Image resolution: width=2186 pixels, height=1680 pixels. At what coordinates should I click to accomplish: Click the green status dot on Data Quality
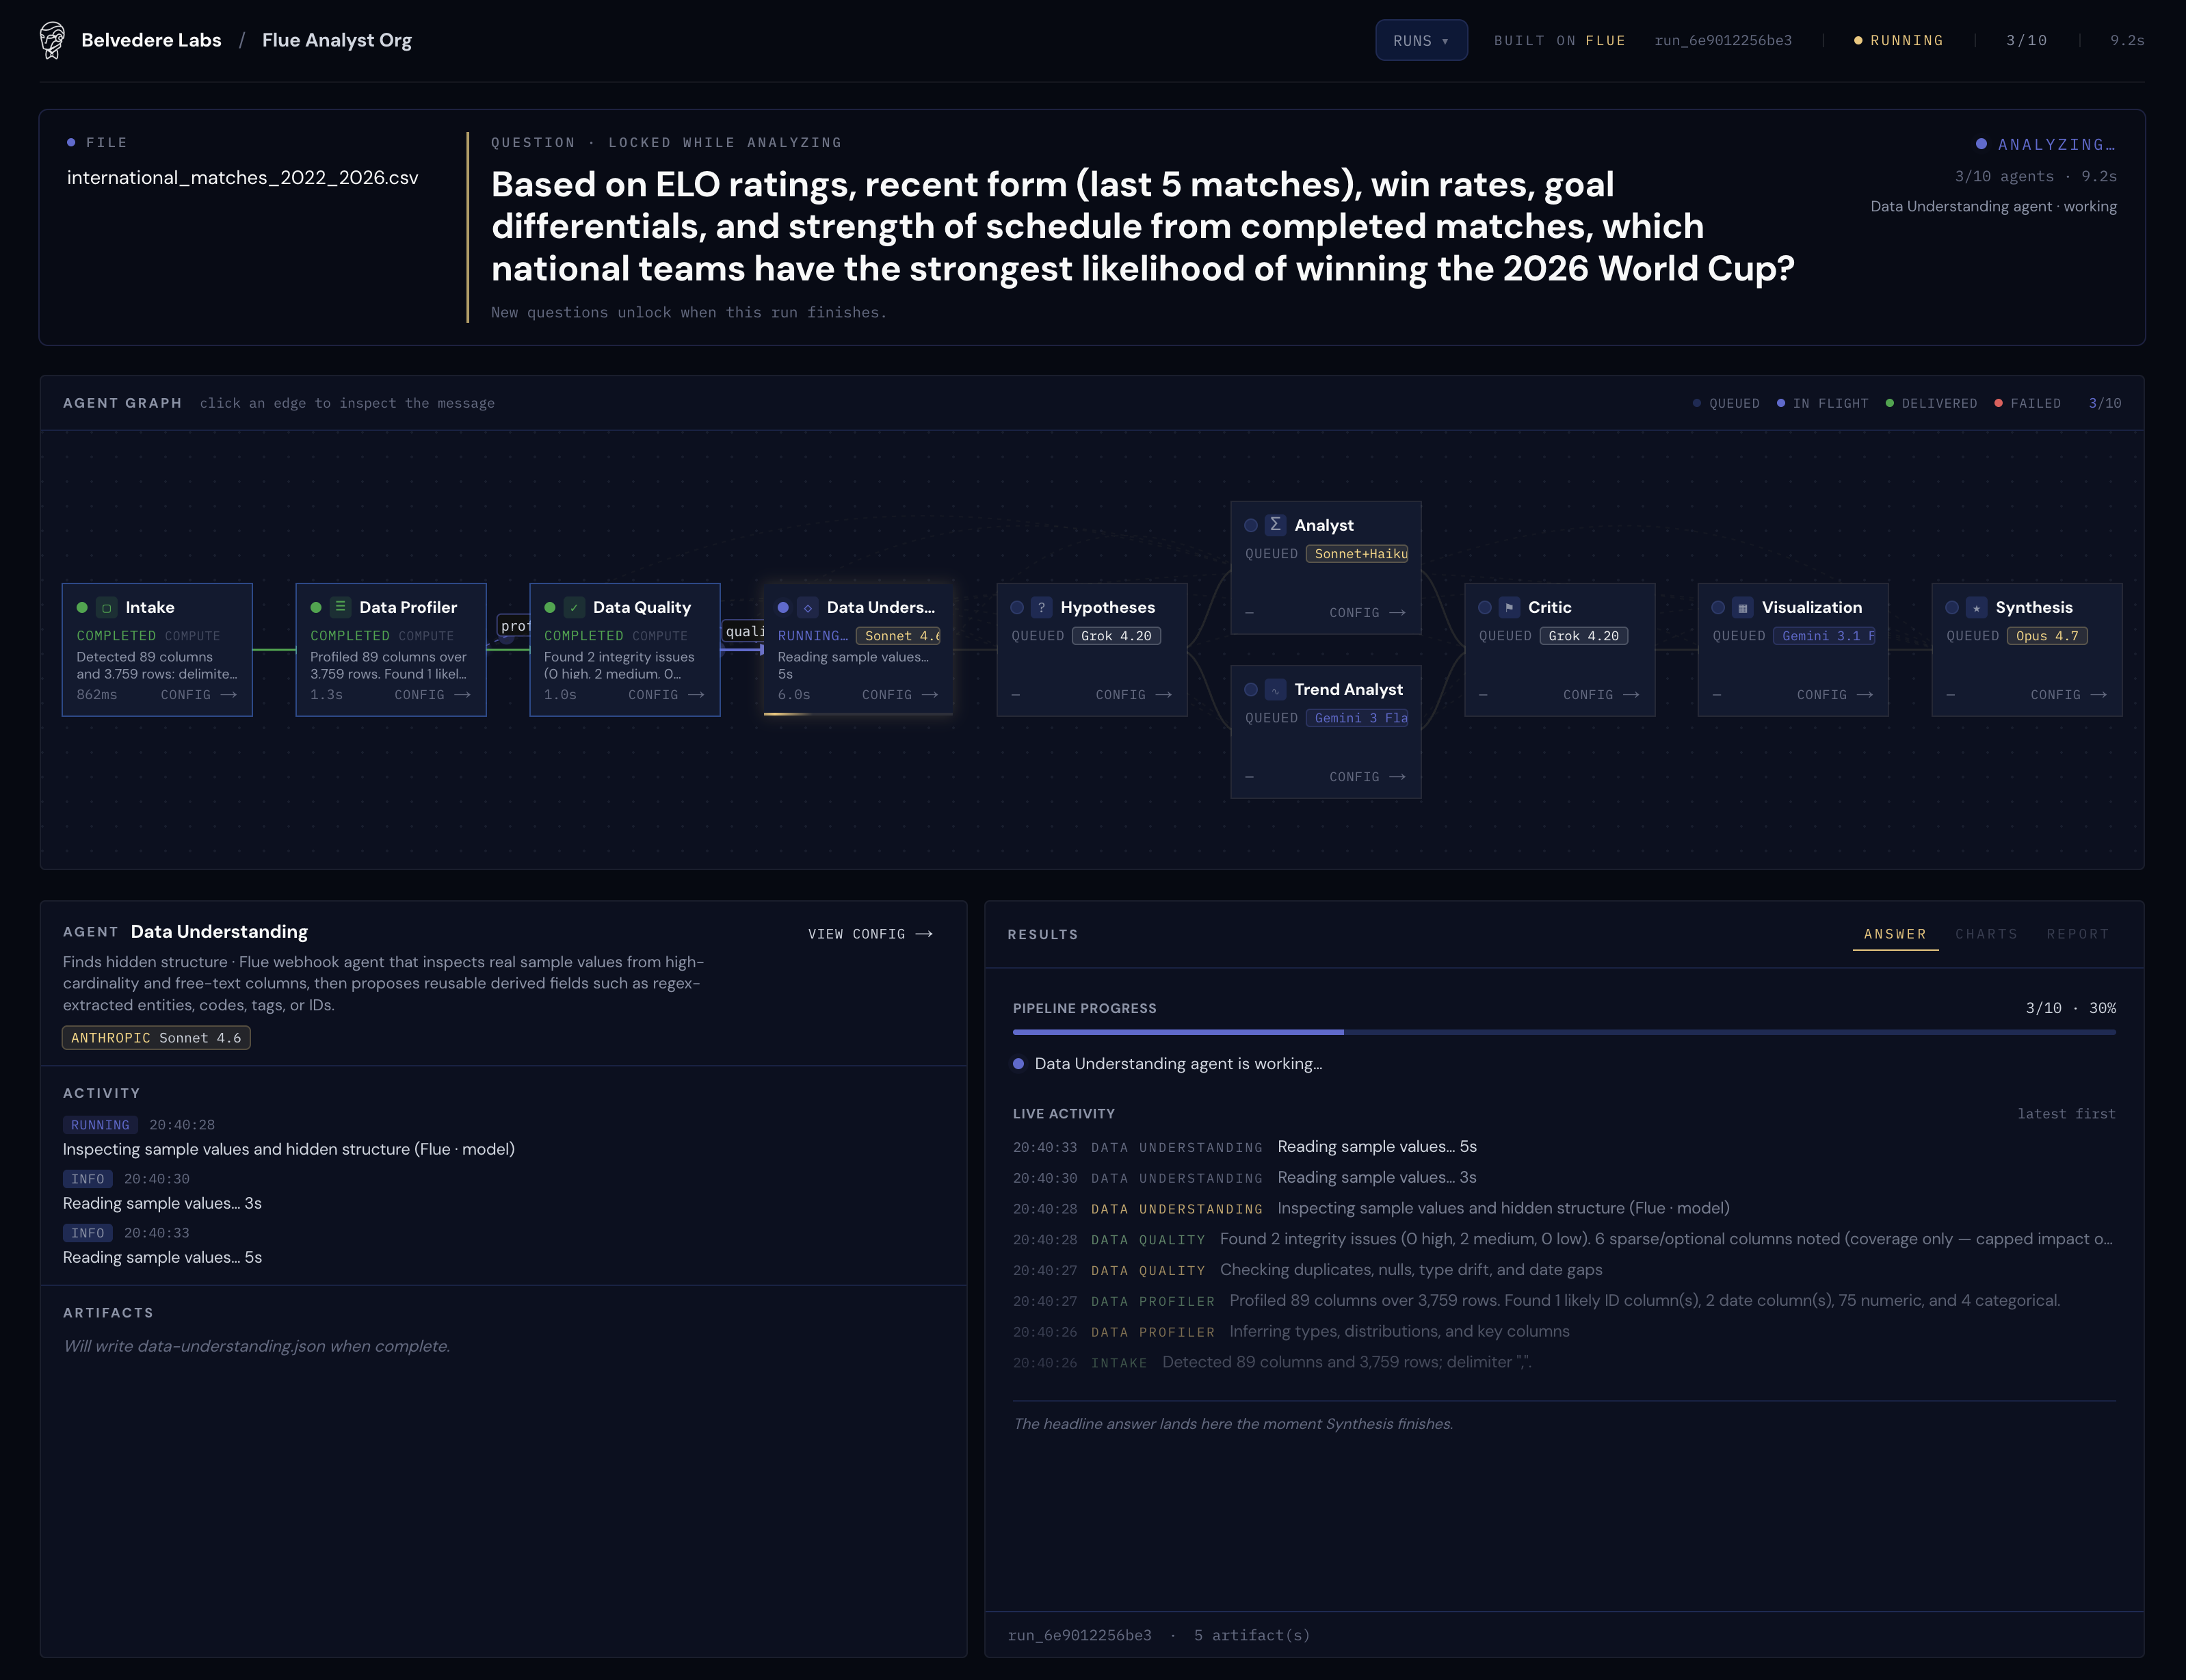[x=550, y=608]
